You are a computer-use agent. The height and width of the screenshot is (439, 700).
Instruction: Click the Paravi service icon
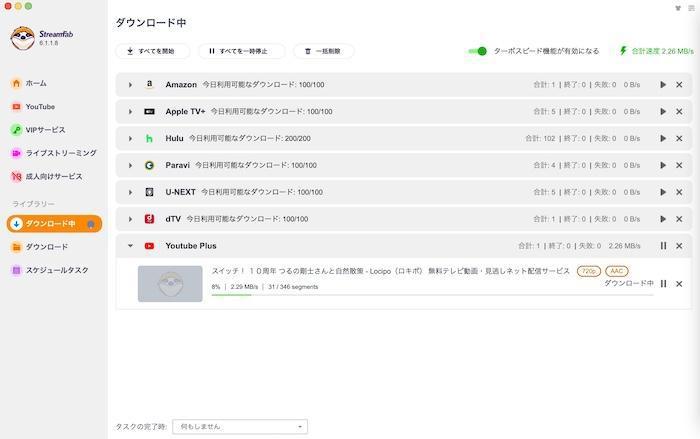pyautogui.click(x=150, y=165)
